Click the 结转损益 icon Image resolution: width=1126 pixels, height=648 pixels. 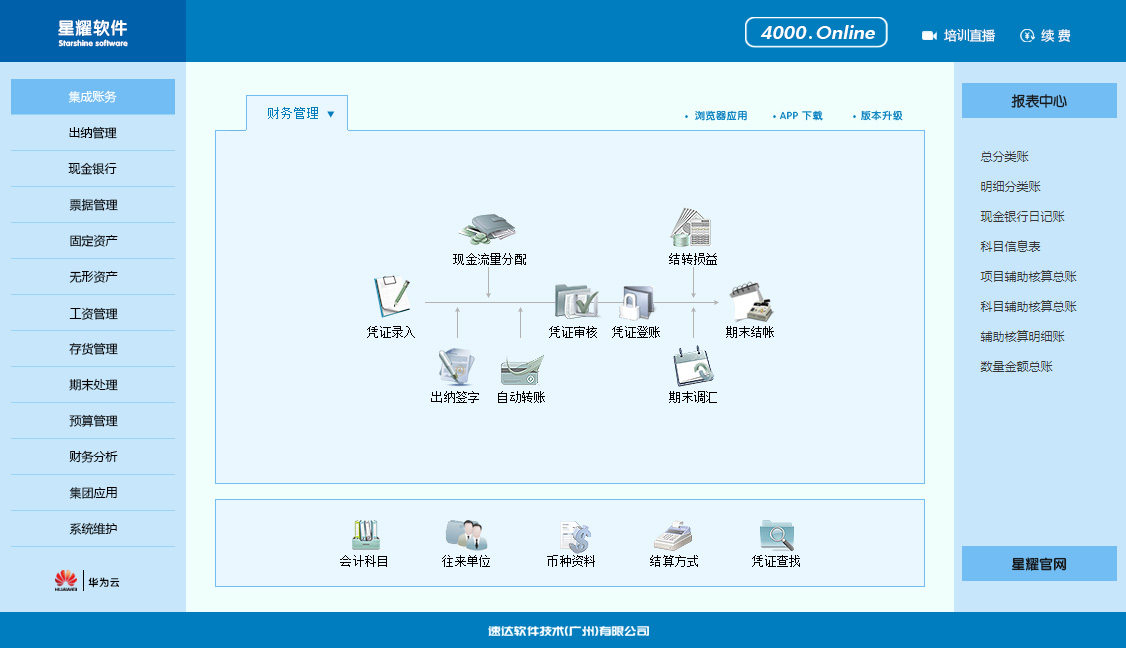[692, 227]
